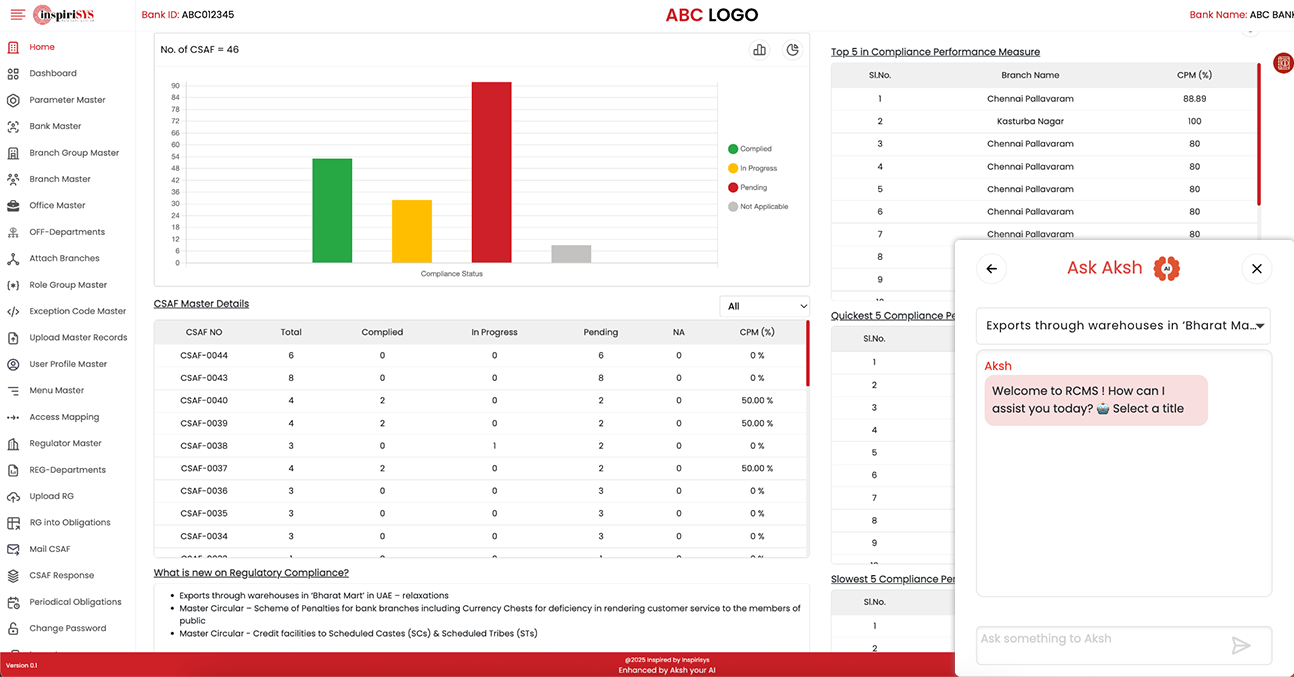Click the Aksh AI flower logo
Screen dimensions: 1294x677
click(1166, 268)
